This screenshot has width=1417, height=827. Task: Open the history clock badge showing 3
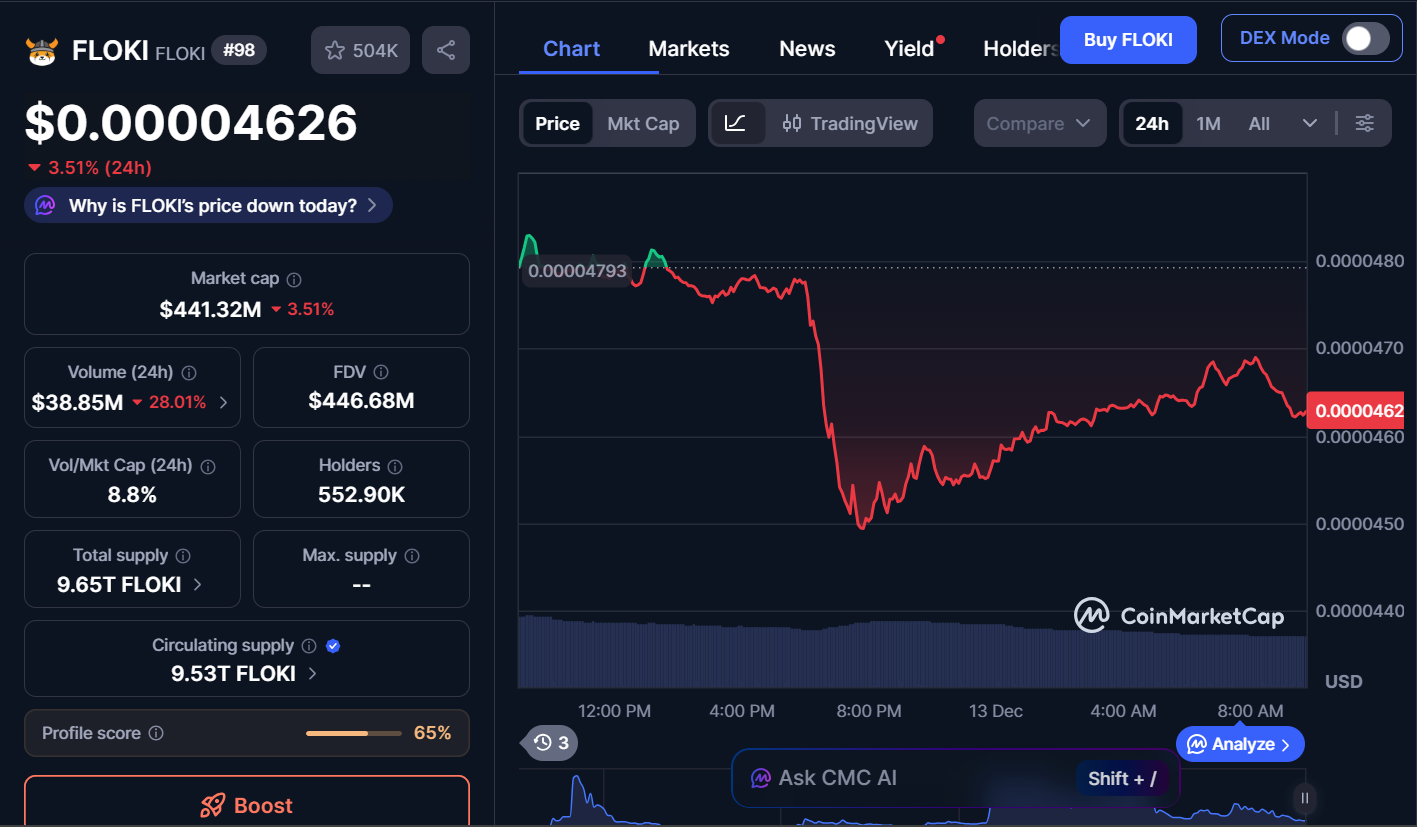click(x=551, y=743)
